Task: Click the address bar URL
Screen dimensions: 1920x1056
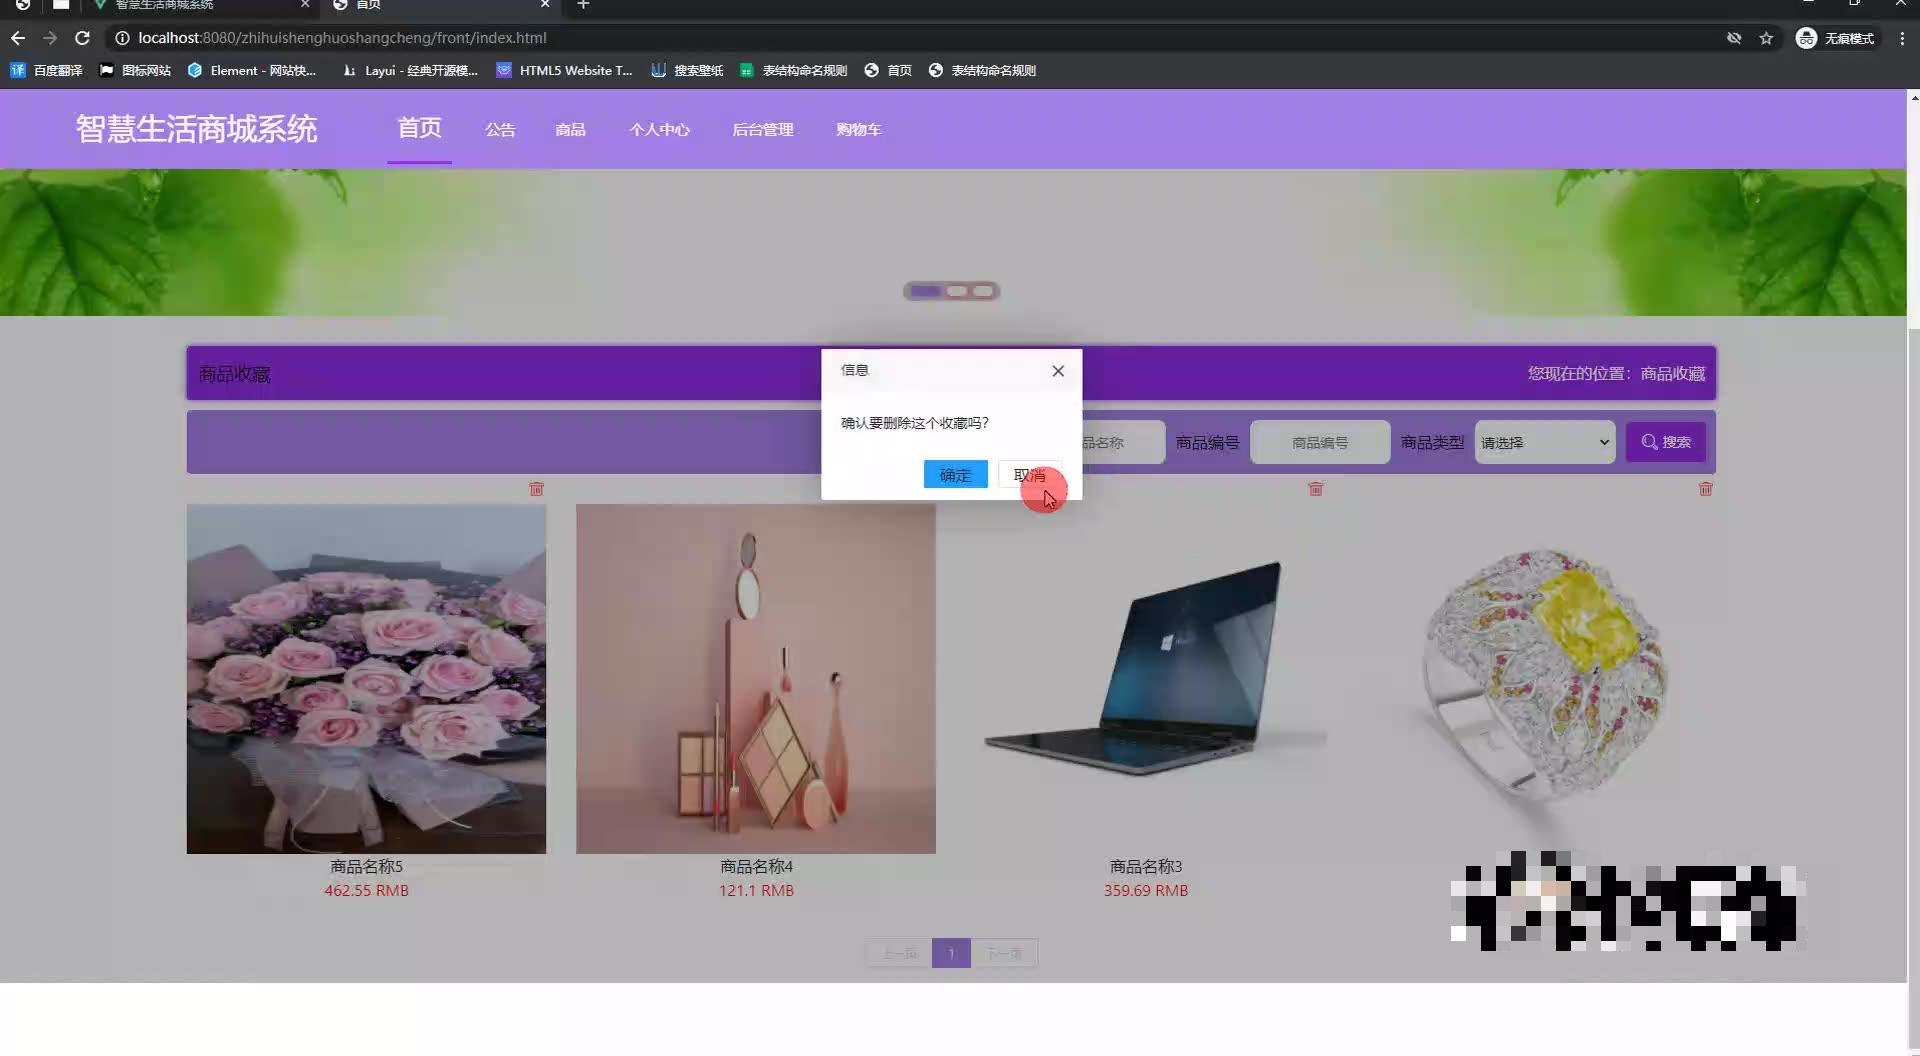Action: [342, 38]
